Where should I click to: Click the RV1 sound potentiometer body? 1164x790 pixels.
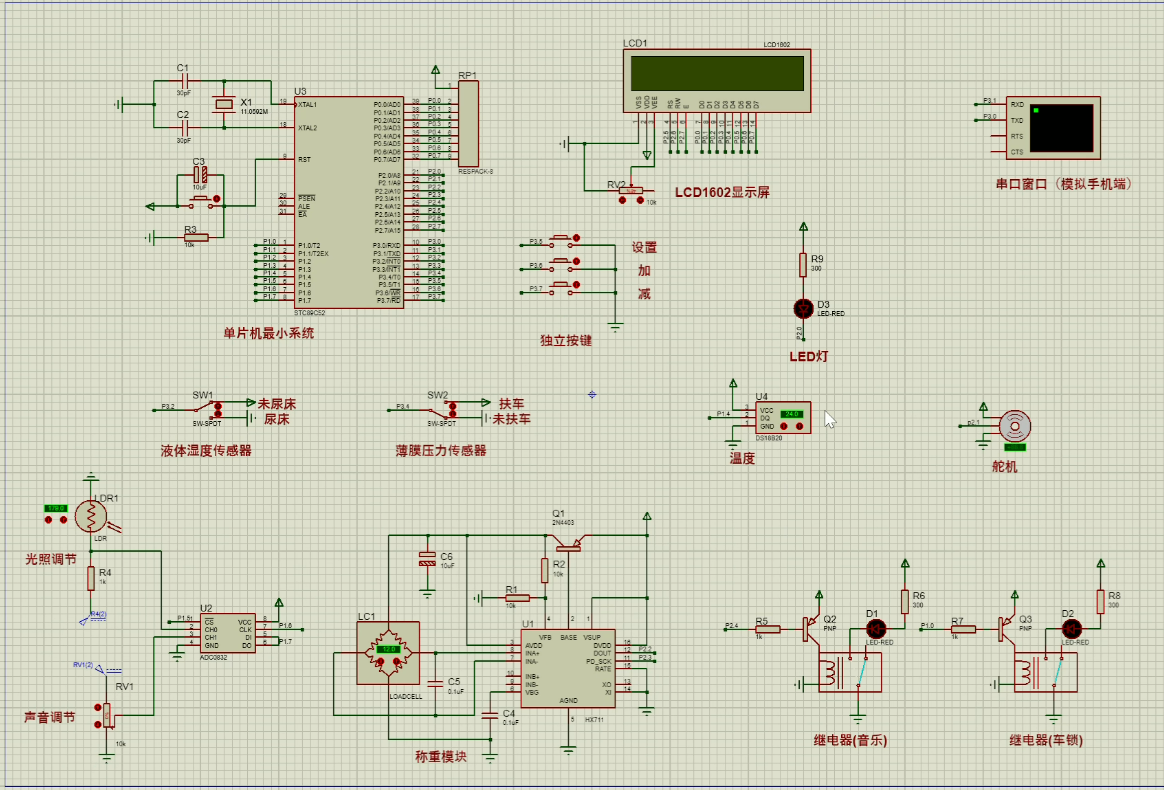108,716
